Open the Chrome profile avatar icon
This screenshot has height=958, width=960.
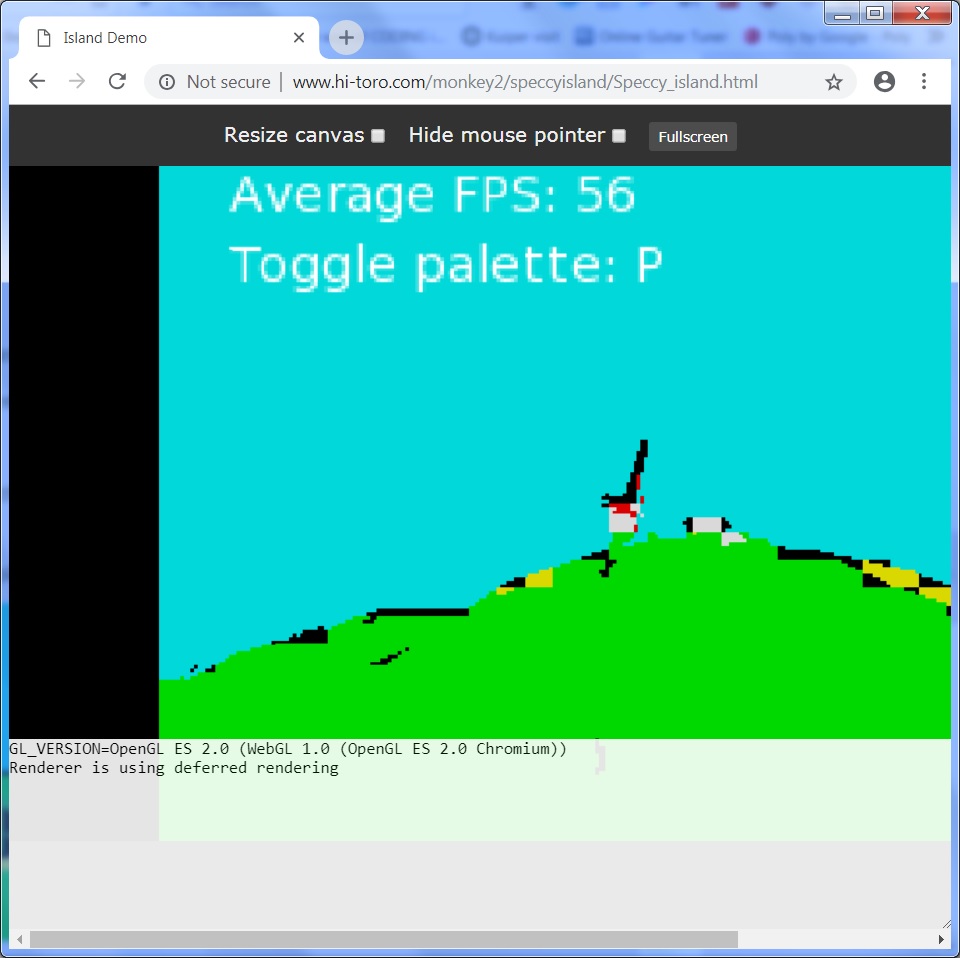tap(884, 82)
